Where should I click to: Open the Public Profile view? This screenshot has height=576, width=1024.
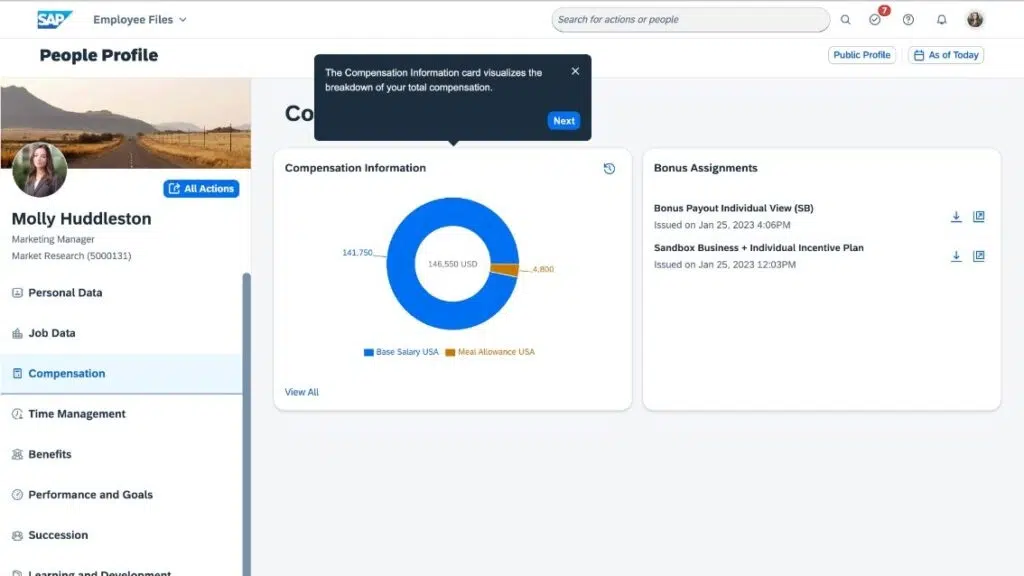(861, 55)
